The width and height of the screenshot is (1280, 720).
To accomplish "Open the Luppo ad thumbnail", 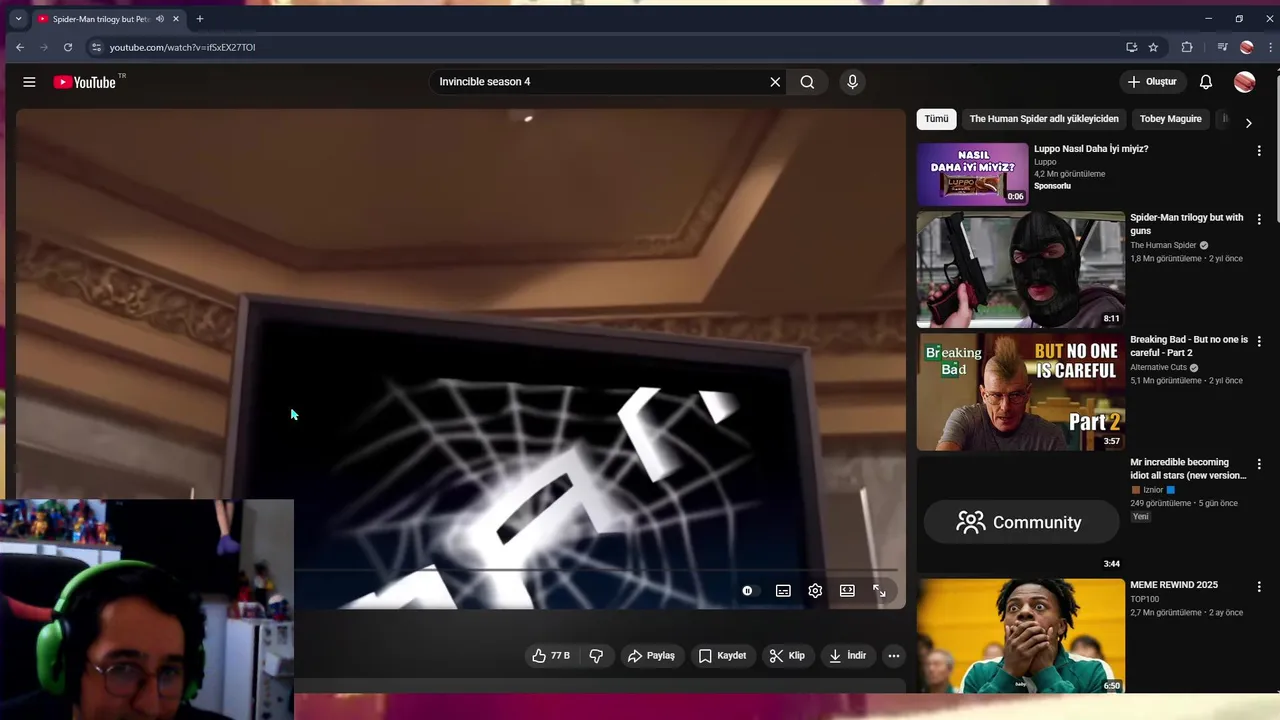I will coord(973,174).
